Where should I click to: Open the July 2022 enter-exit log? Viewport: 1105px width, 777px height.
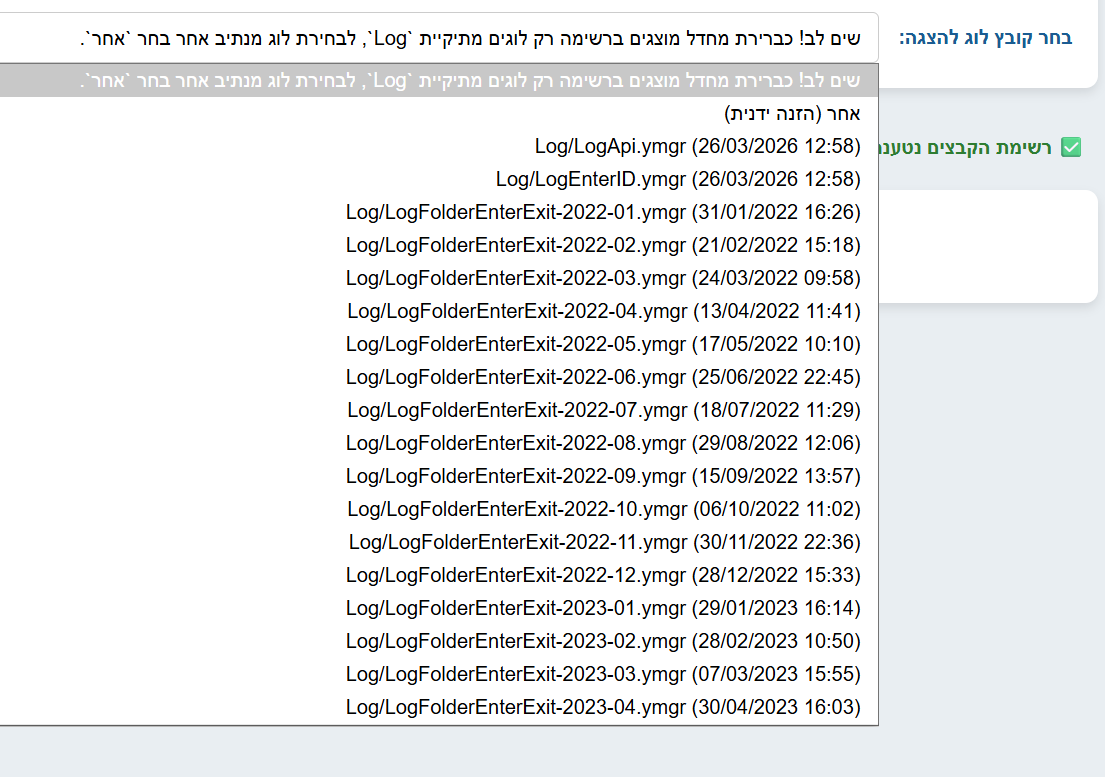point(603,409)
